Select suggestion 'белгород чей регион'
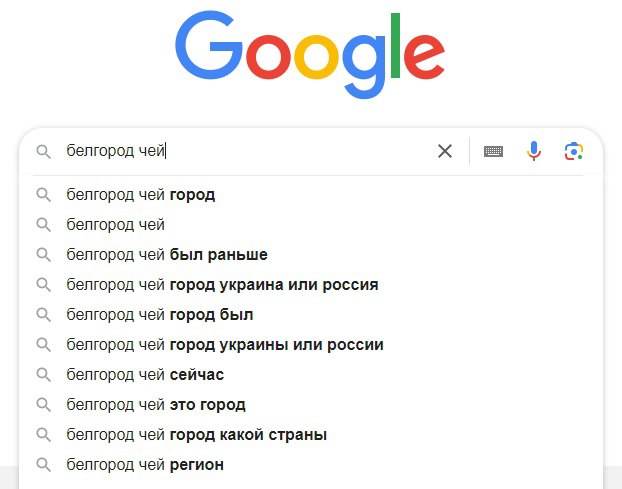 [x=145, y=465]
